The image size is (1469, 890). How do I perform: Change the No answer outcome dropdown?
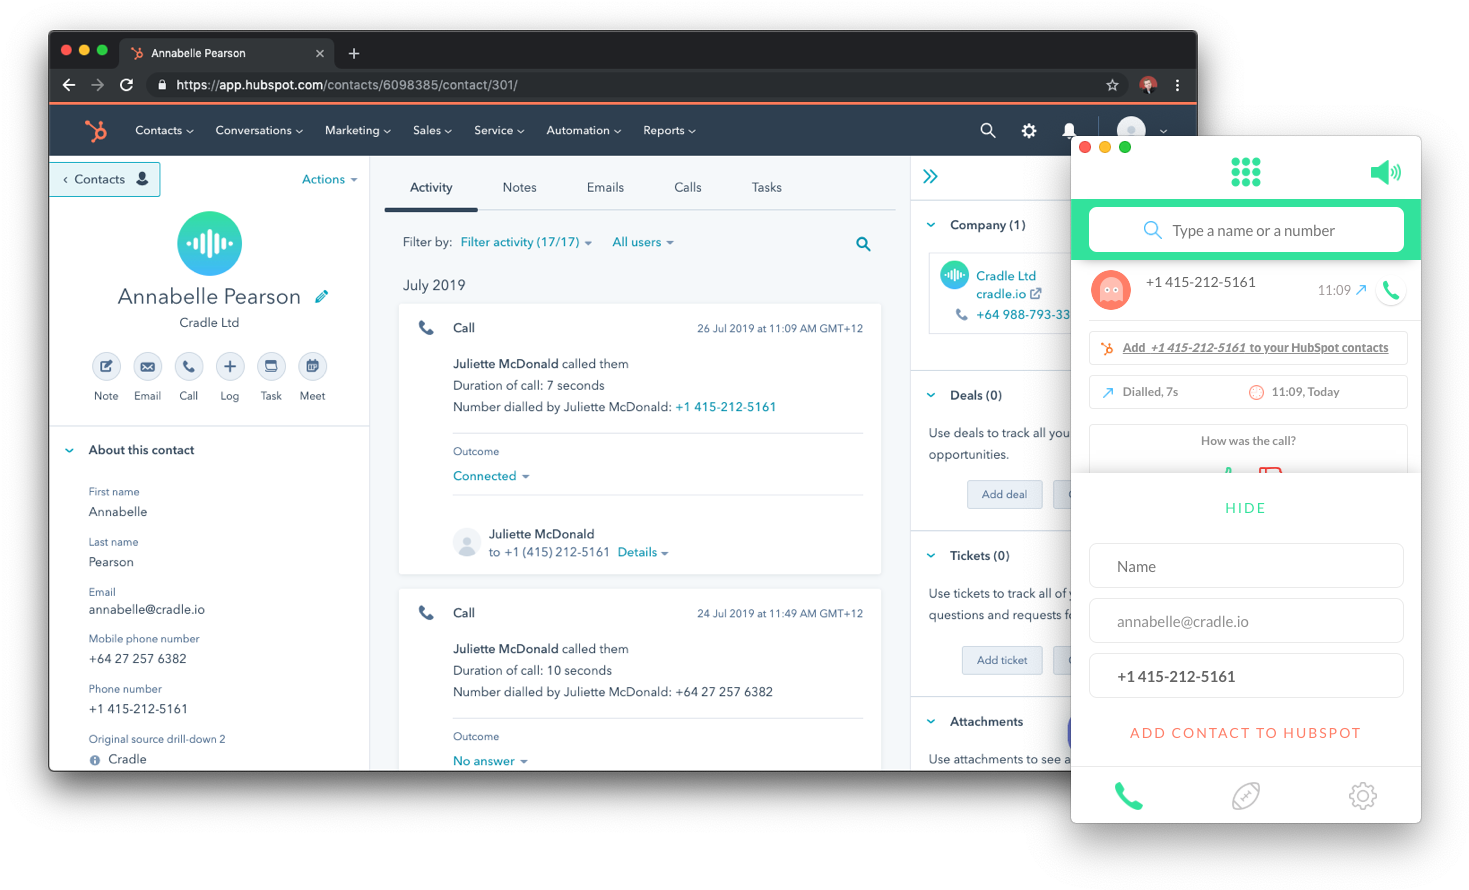[x=489, y=761]
